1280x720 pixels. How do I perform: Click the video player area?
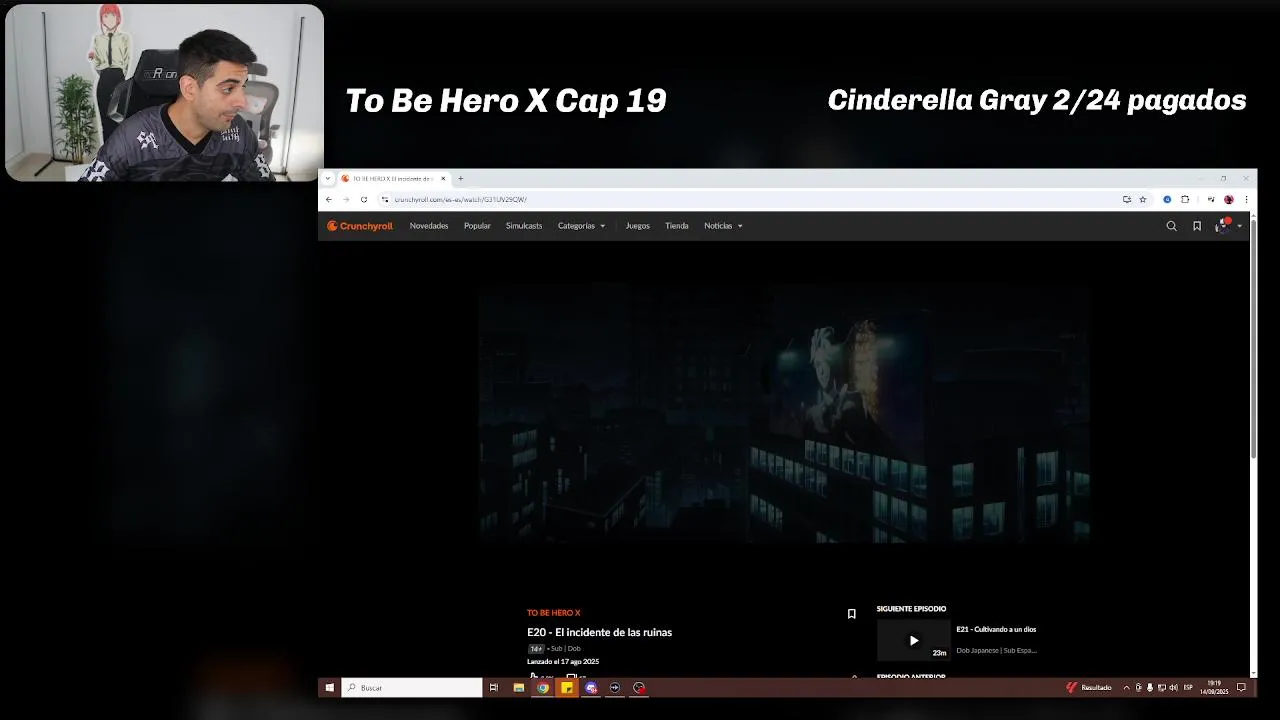tap(784, 412)
